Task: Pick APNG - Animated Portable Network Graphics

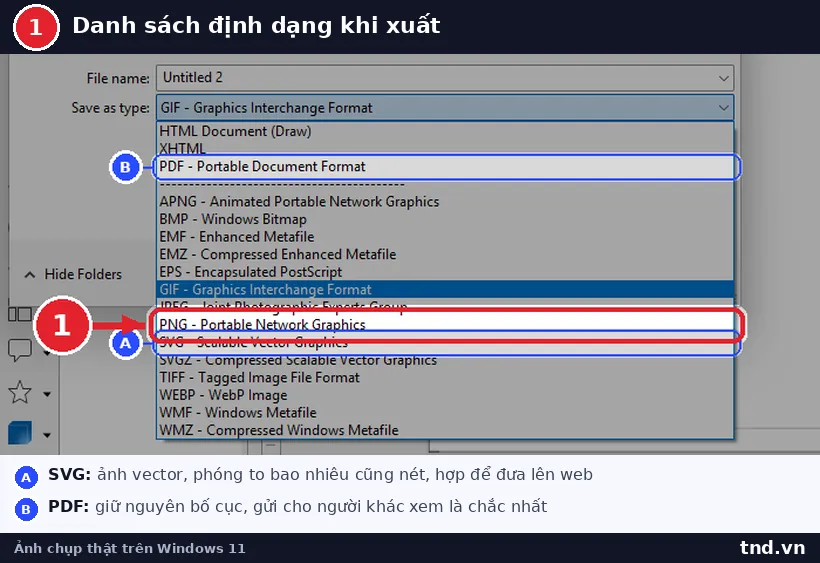Action: pyautogui.click(x=445, y=202)
